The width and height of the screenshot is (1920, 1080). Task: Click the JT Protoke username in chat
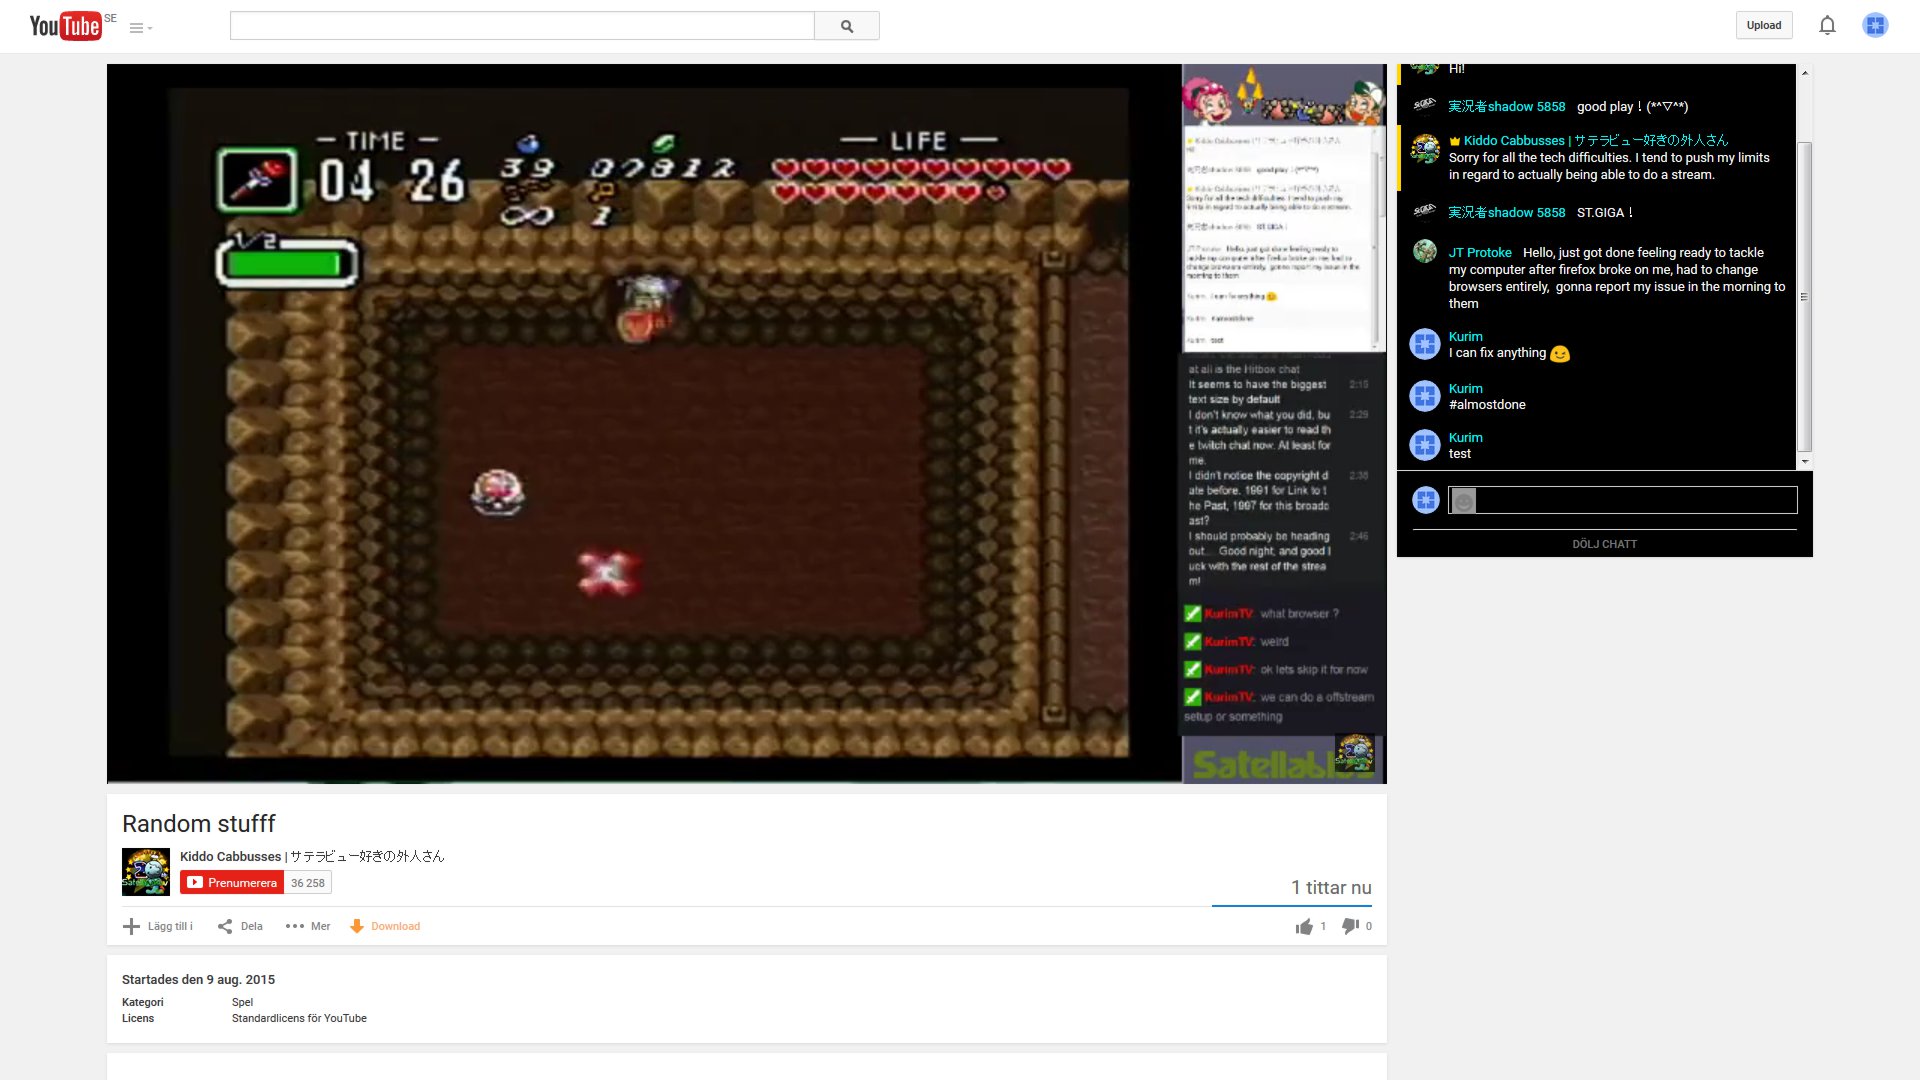(1480, 253)
